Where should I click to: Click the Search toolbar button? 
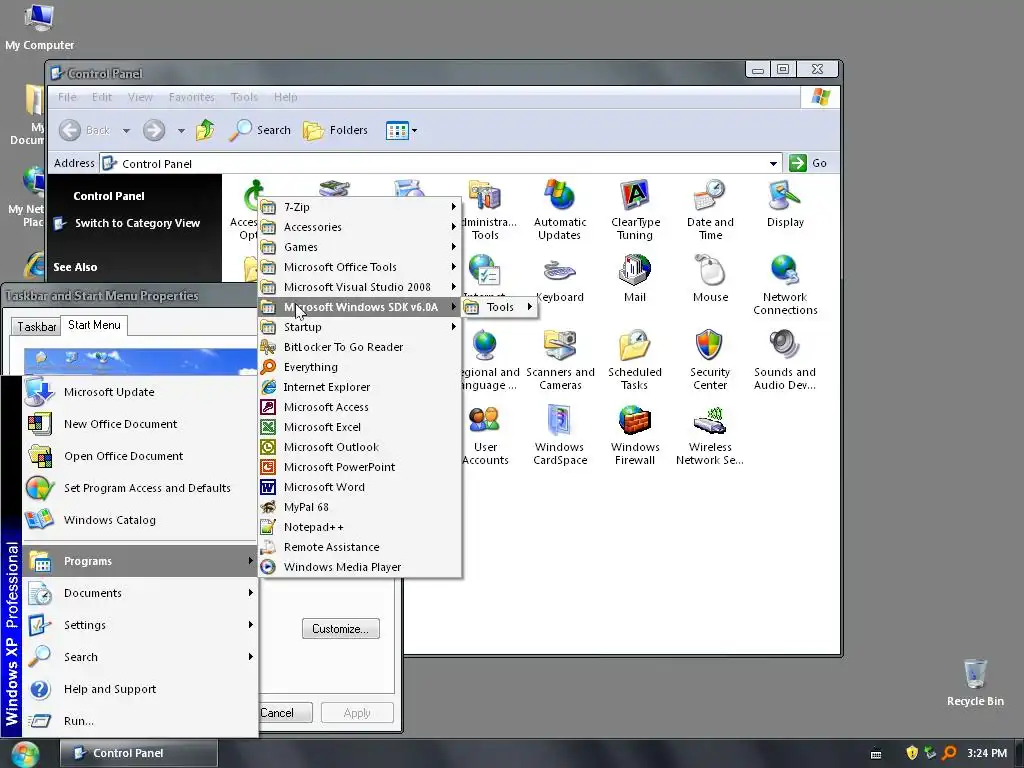pyautogui.click(x=260, y=130)
